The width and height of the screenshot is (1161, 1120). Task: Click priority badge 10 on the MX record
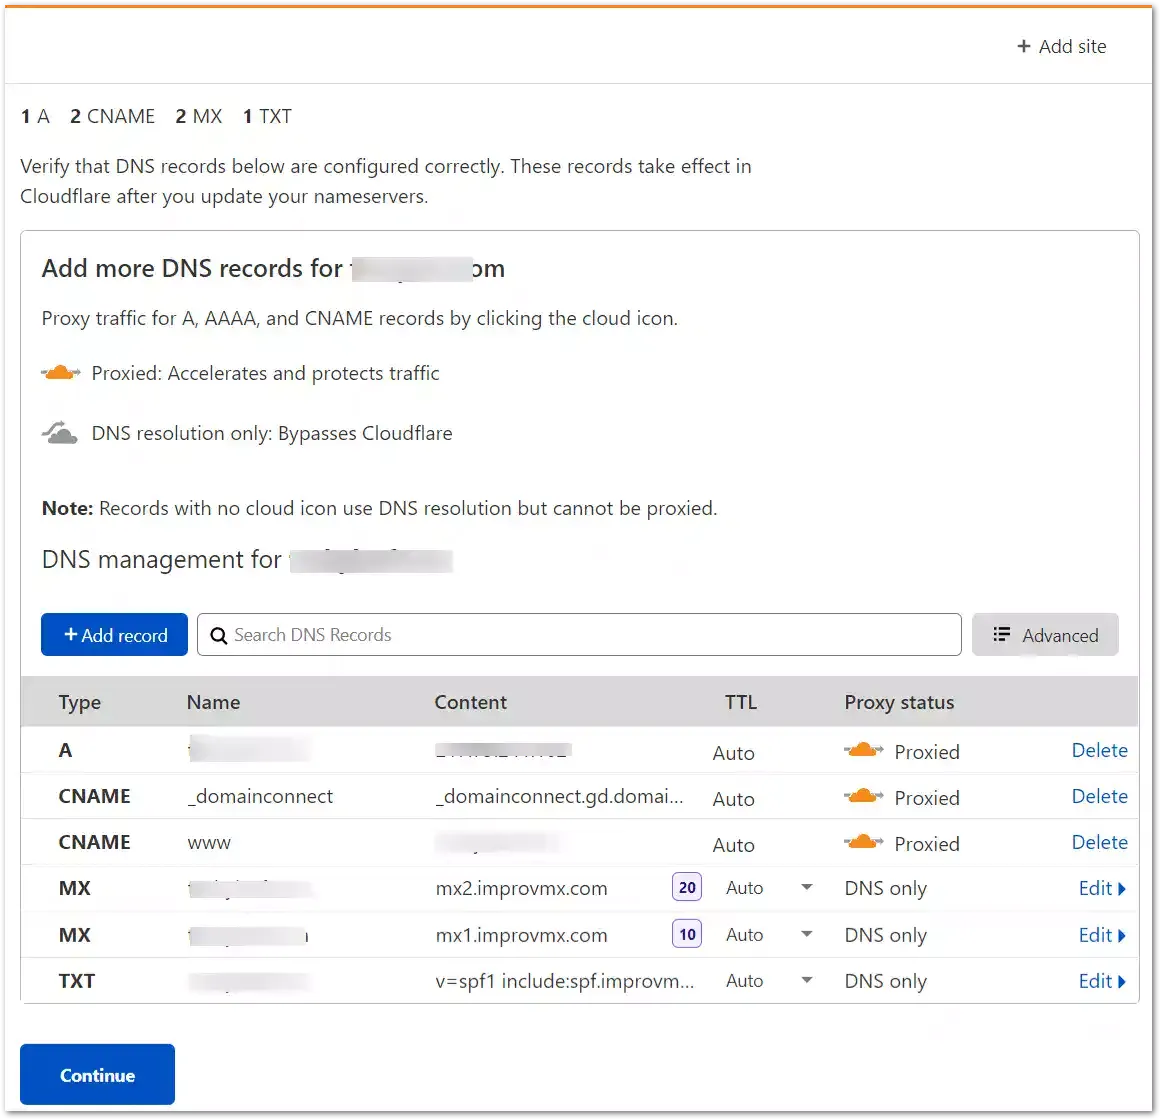pos(686,933)
